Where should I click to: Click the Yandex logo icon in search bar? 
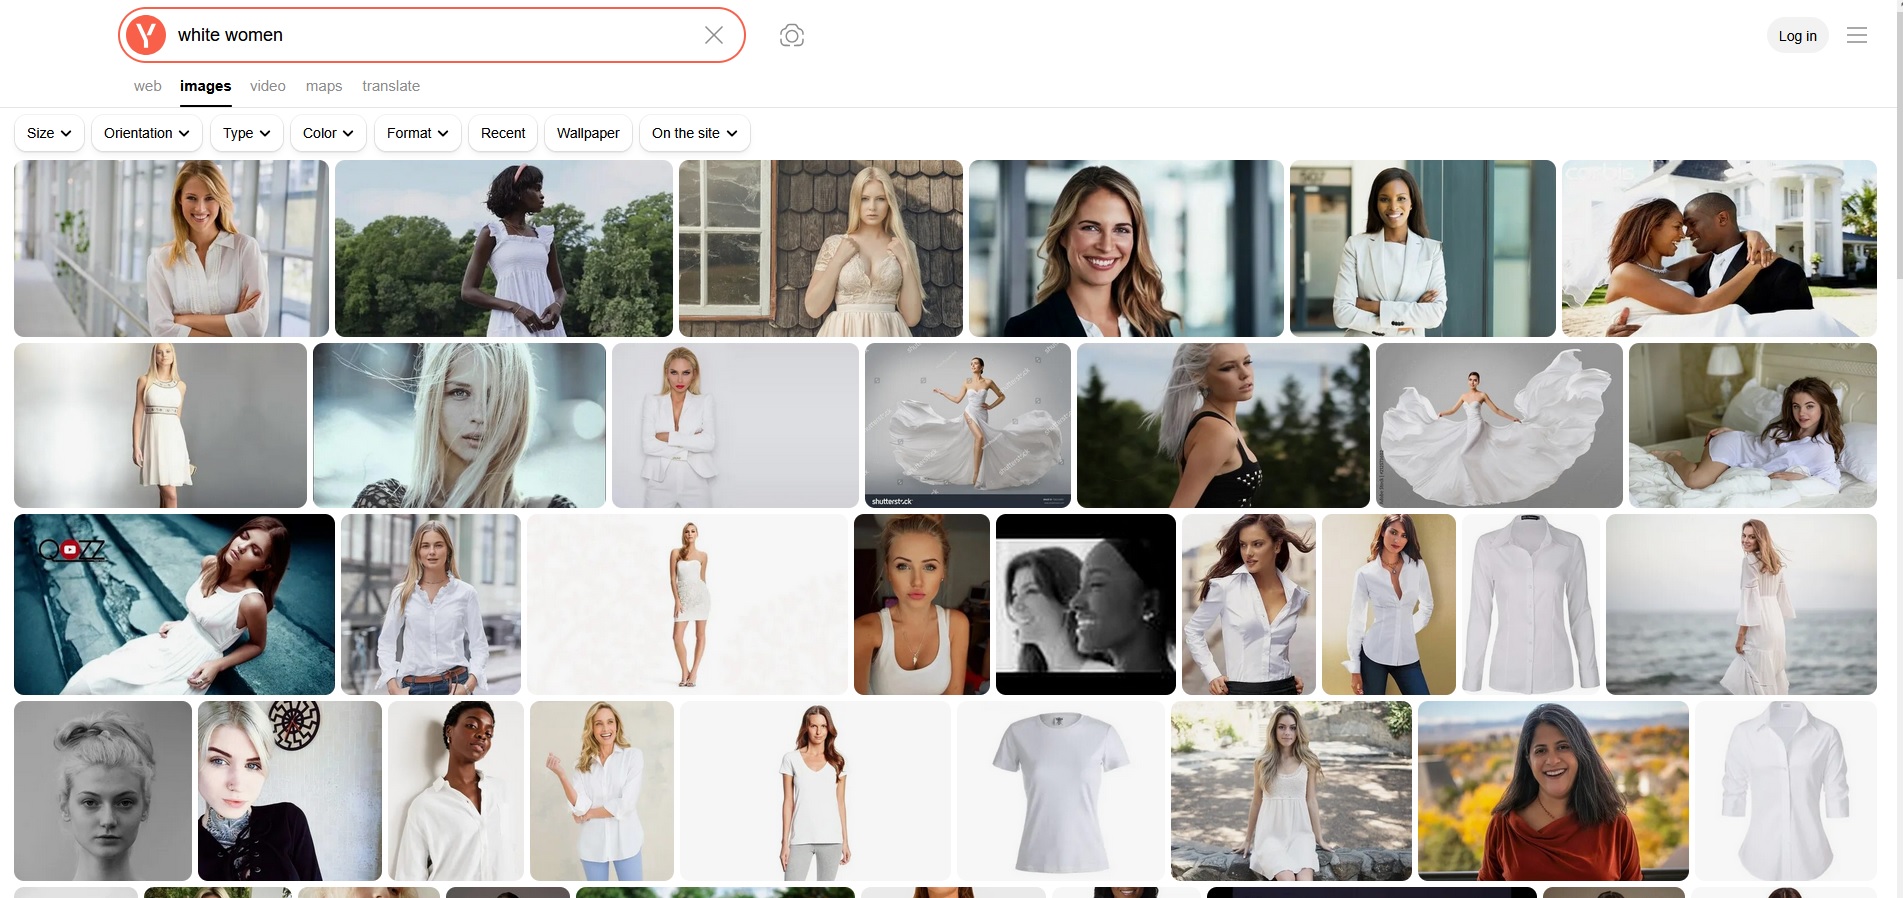click(146, 35)
